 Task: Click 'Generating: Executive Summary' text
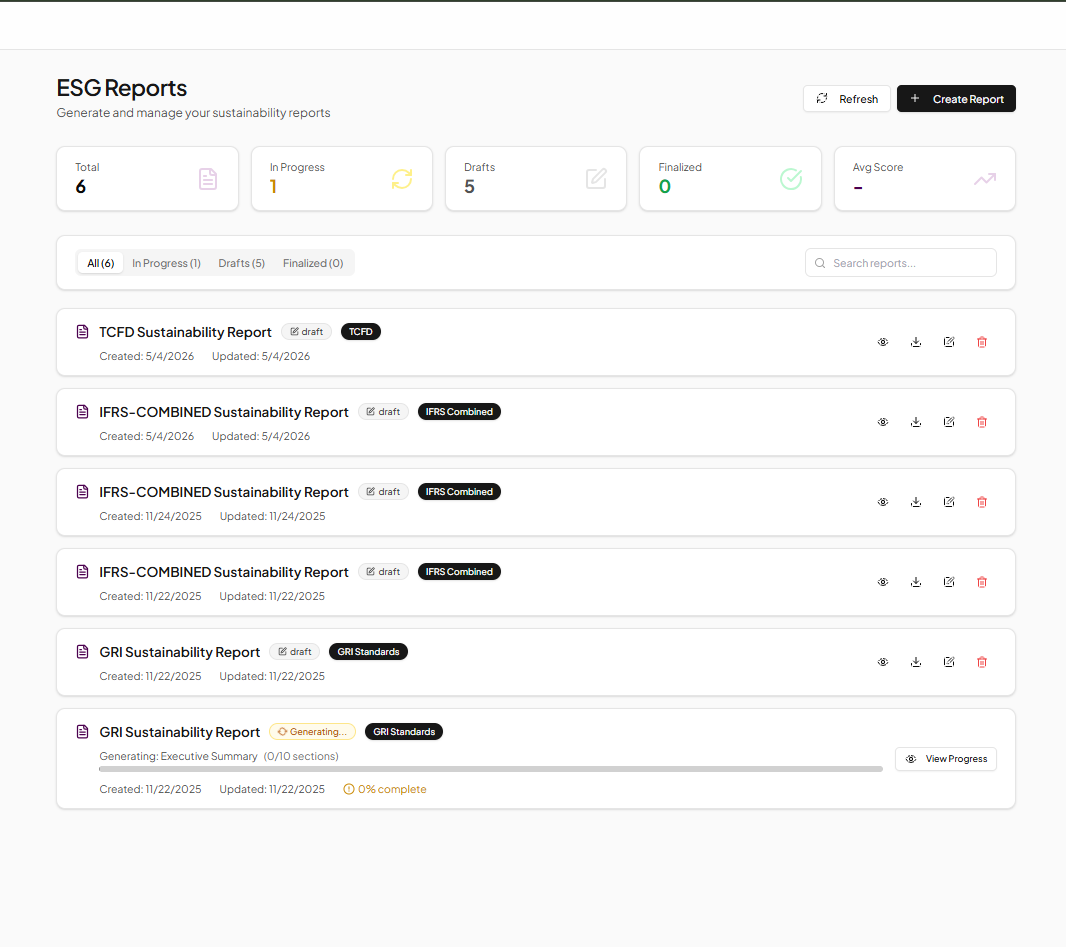coord(178,757)
